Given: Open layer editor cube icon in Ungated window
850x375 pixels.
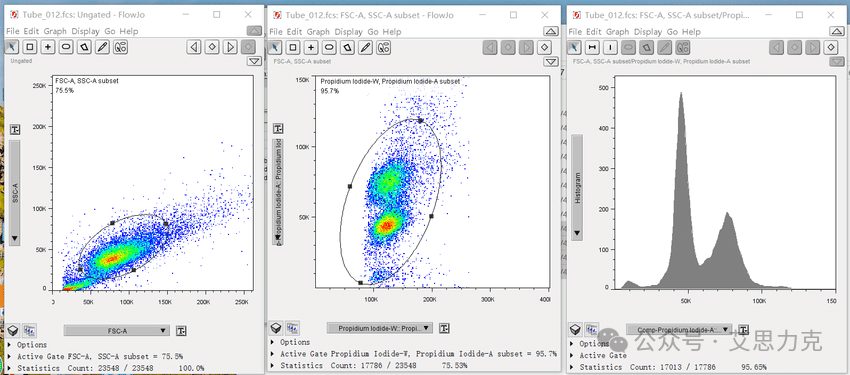Looking at the screenshot, I should [x=12, y=330].
